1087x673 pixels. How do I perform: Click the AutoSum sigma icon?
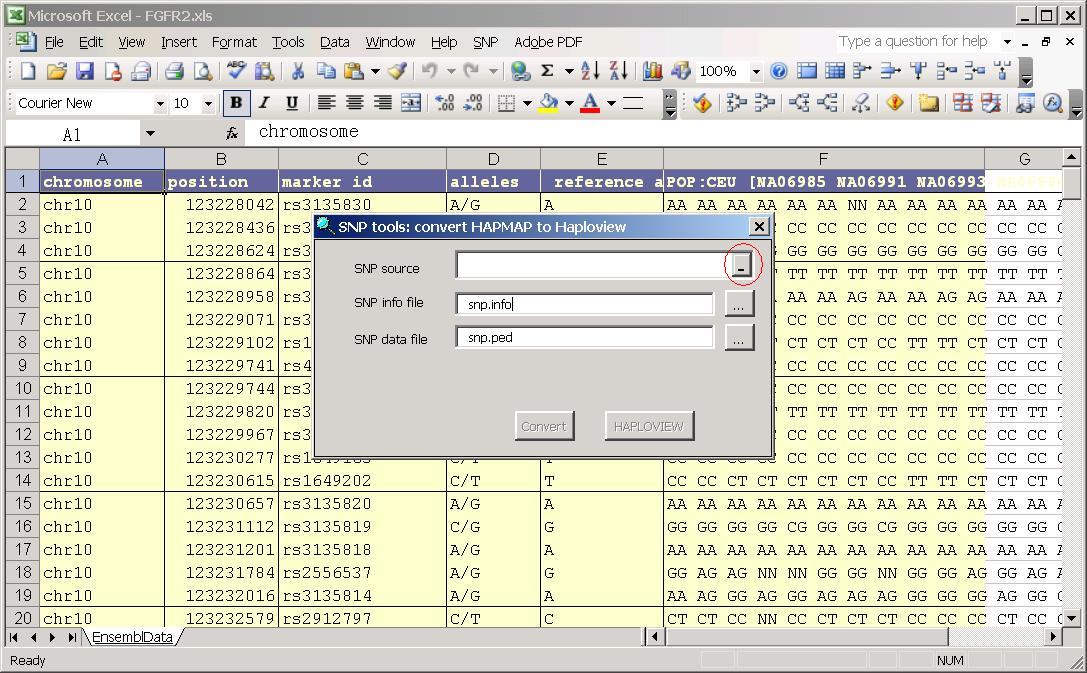coord(547,71)
